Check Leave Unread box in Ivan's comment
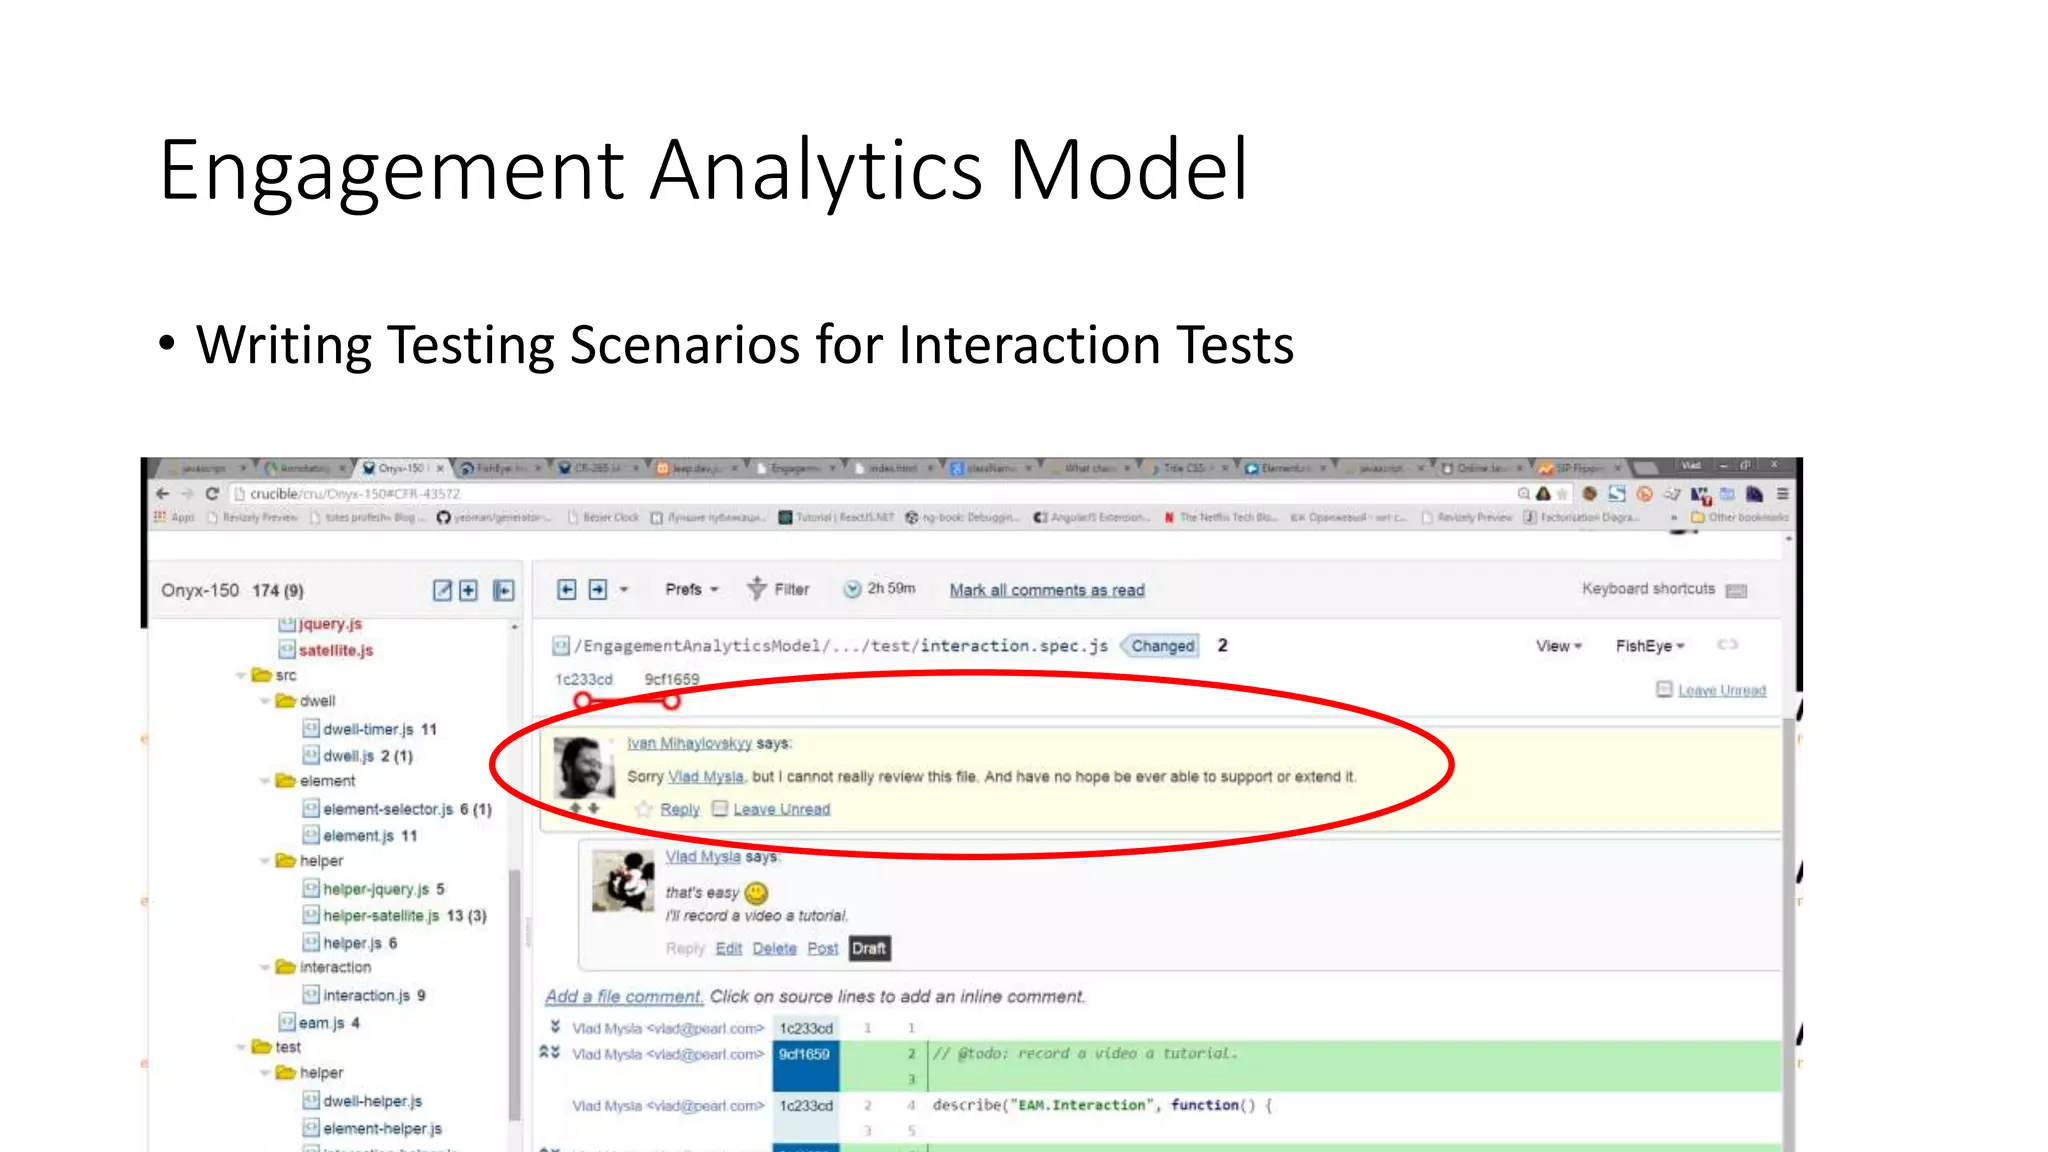This screenshot has width=2048, height=1152. [x=720, y=808]
